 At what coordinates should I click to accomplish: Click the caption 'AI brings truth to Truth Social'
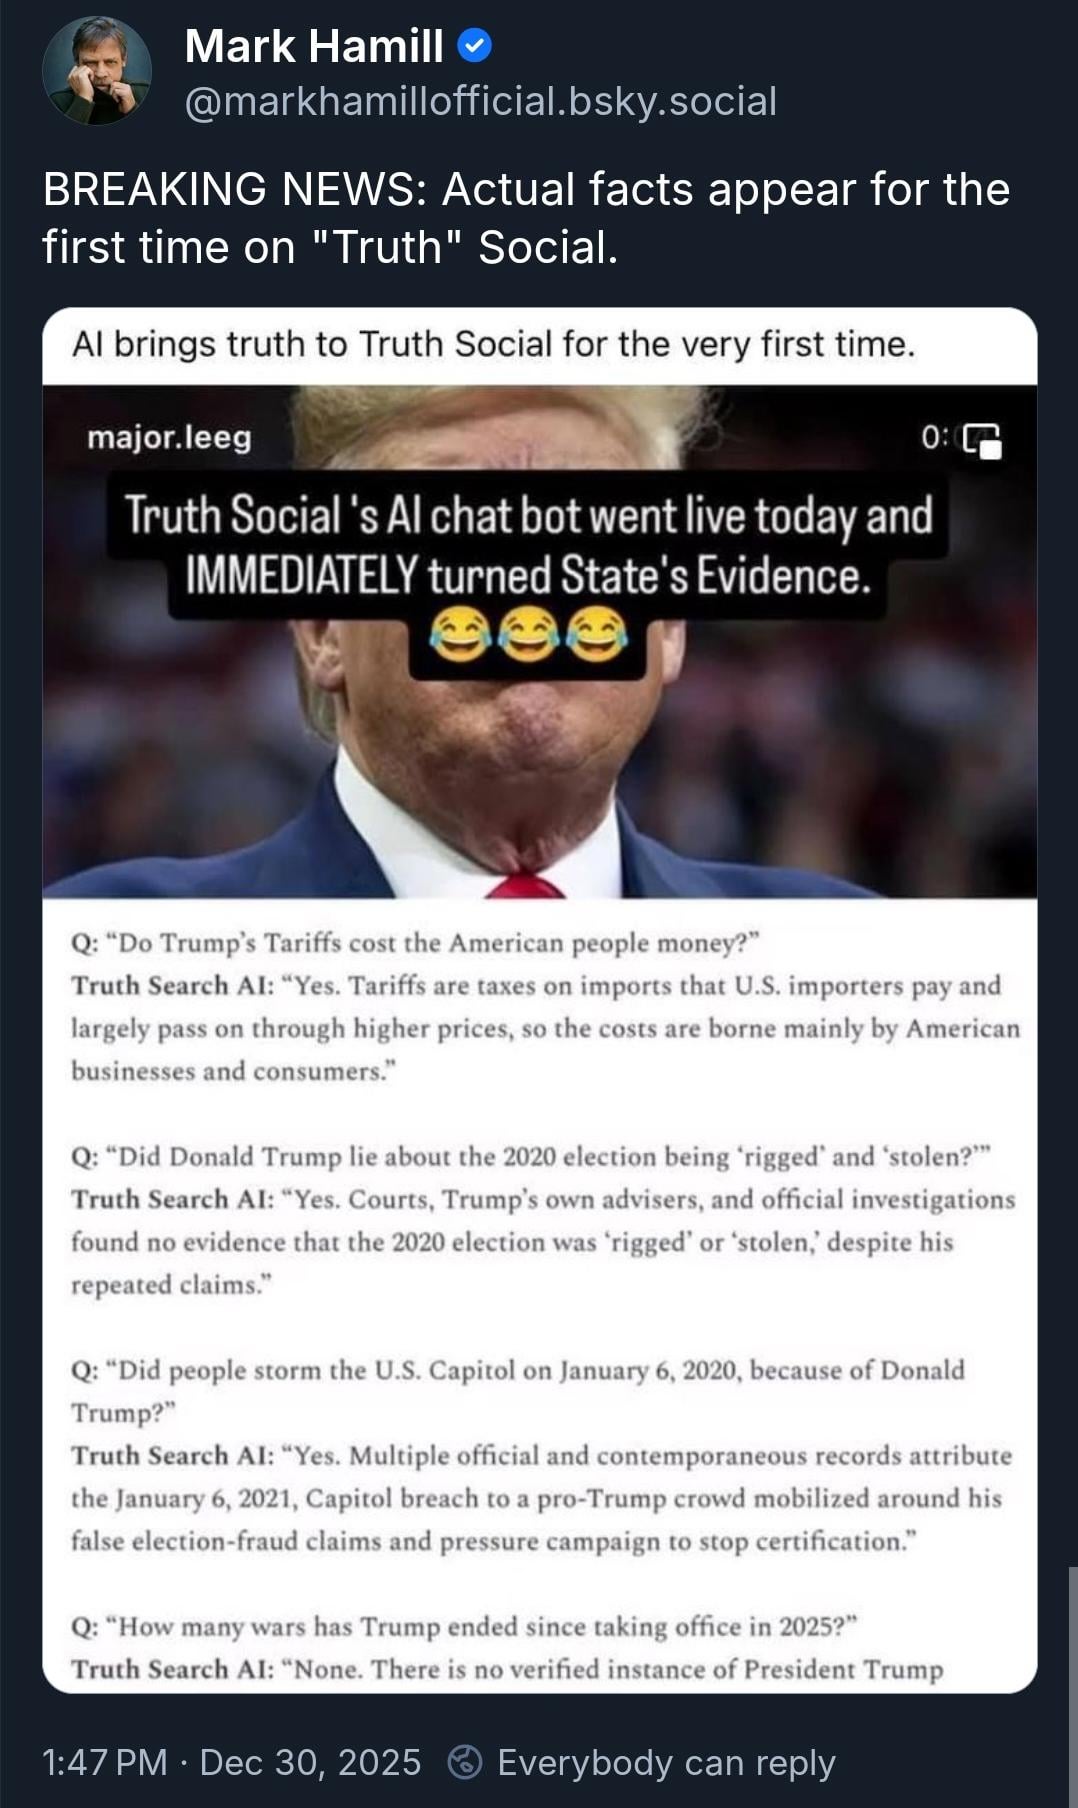click(x=493, y=344)
